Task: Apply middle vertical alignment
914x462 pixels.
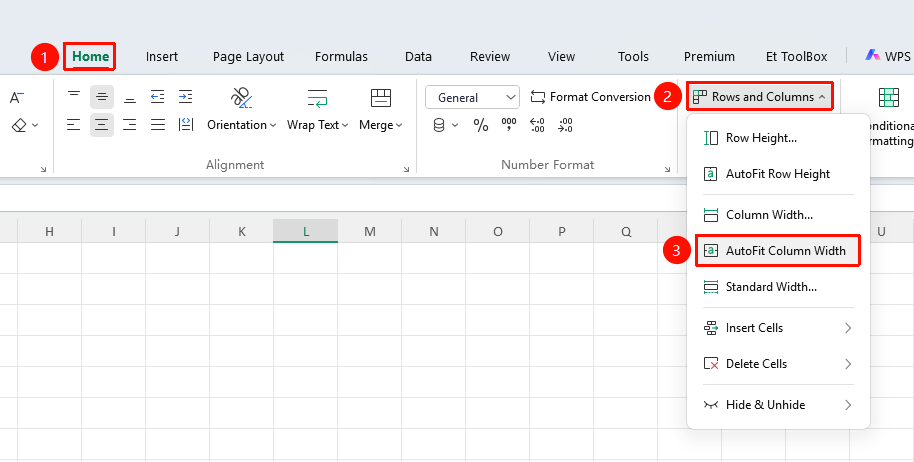Action: pyautogui.click(x=101, y=97)
